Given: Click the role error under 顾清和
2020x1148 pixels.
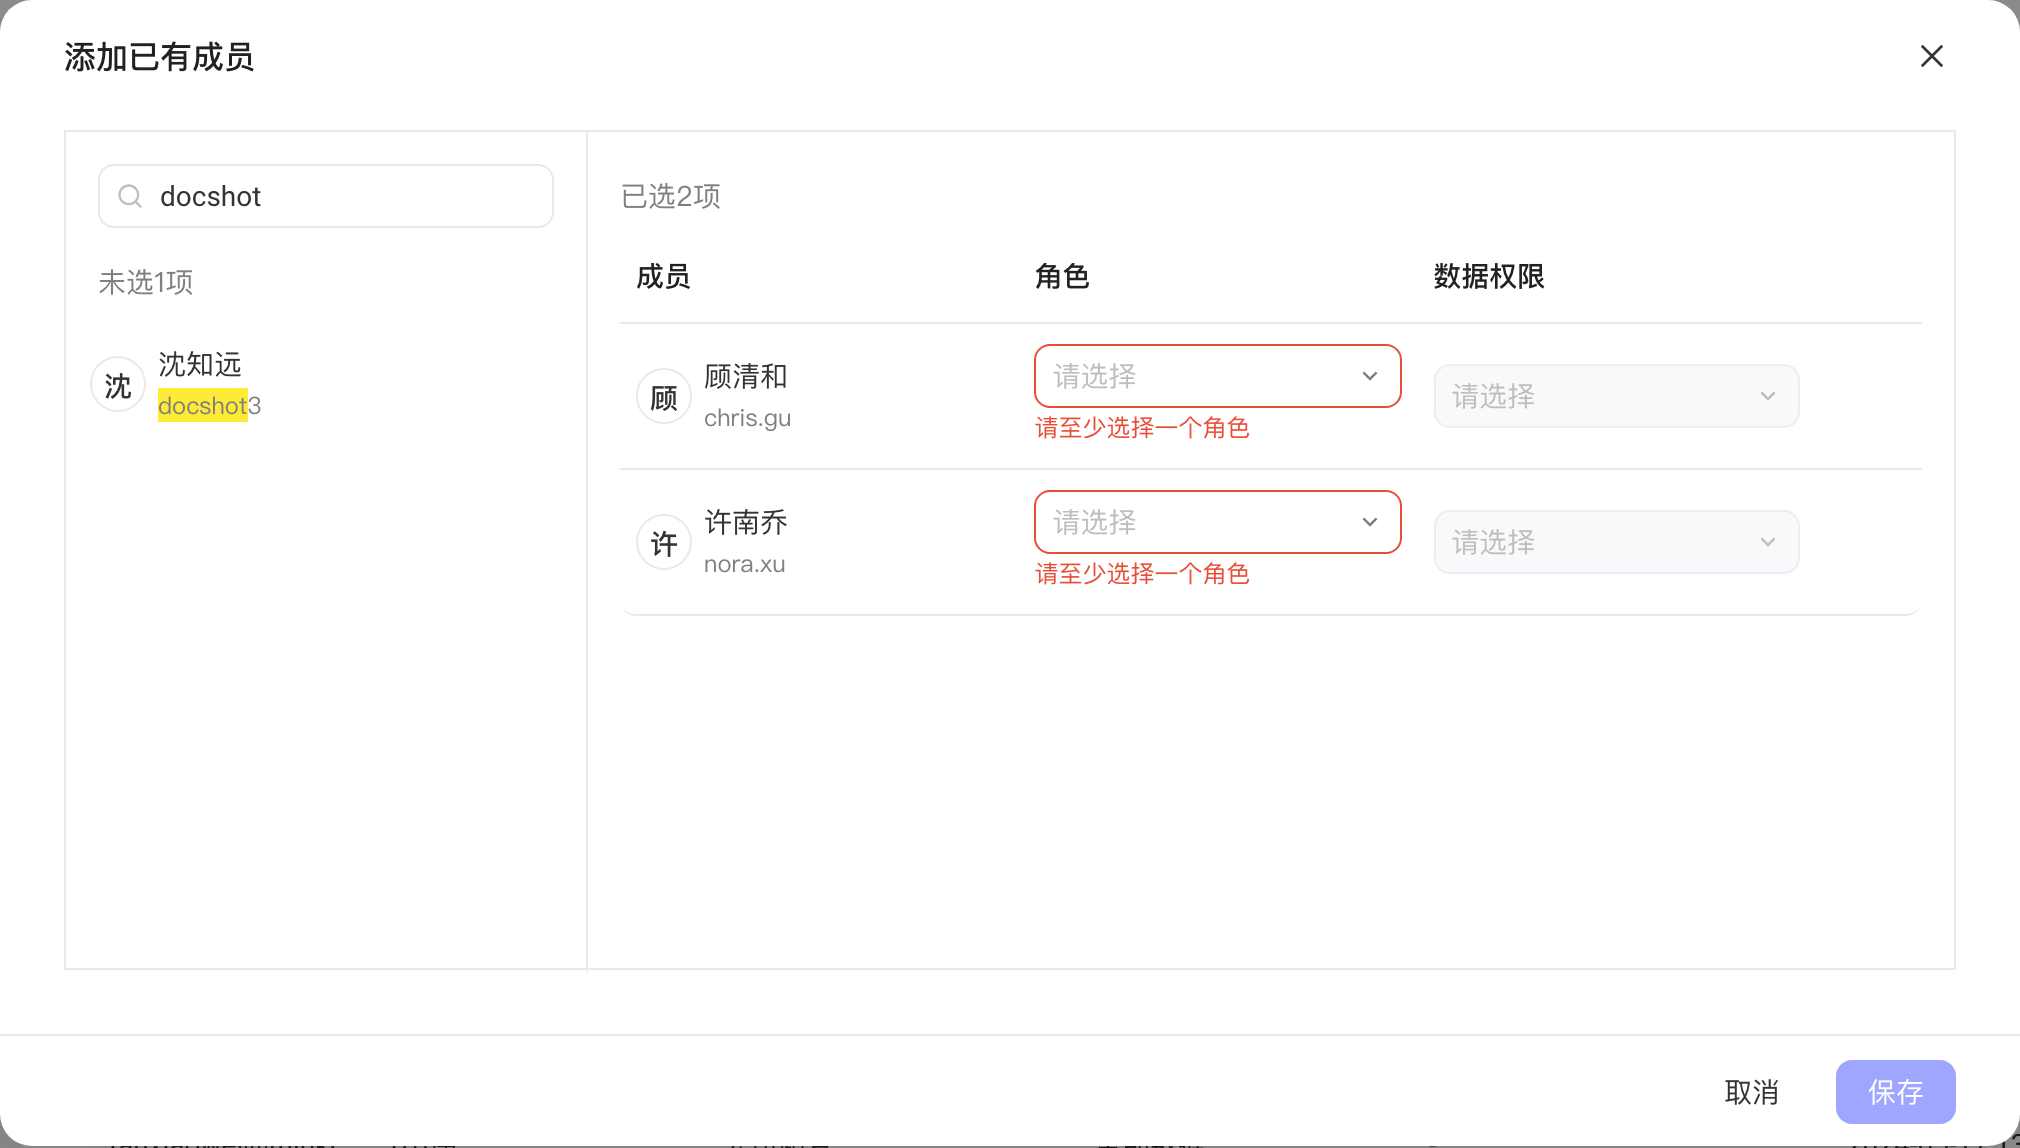Looking at the screenshot, I should point(1142,428).
